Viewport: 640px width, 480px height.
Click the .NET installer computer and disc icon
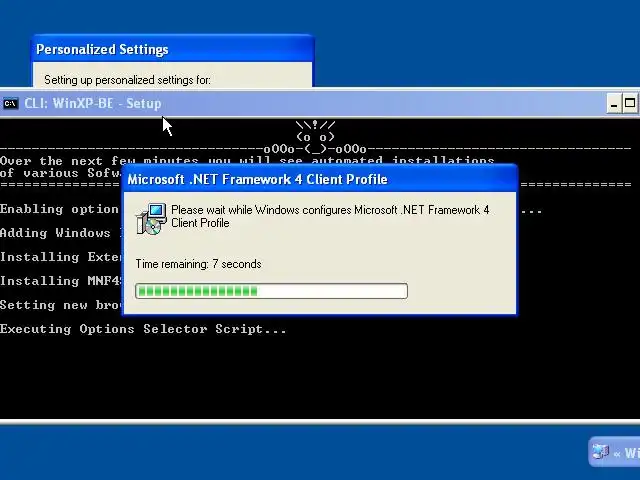[151, 219]
